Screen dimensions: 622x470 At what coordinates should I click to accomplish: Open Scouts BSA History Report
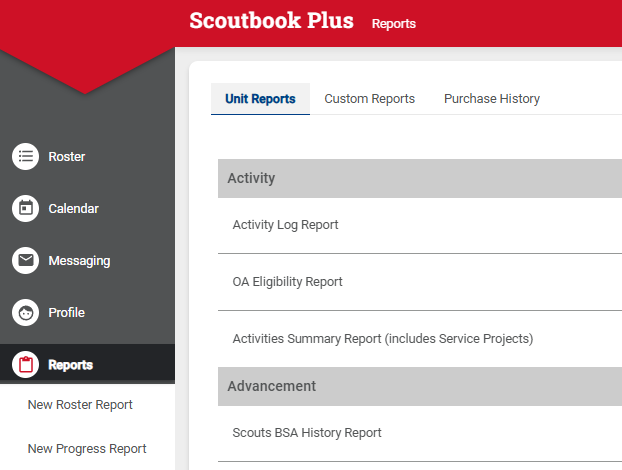[x=307, y=433]
